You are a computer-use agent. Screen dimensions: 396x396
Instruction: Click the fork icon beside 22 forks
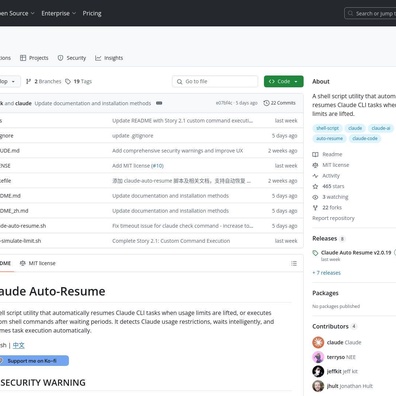(315, 208)
